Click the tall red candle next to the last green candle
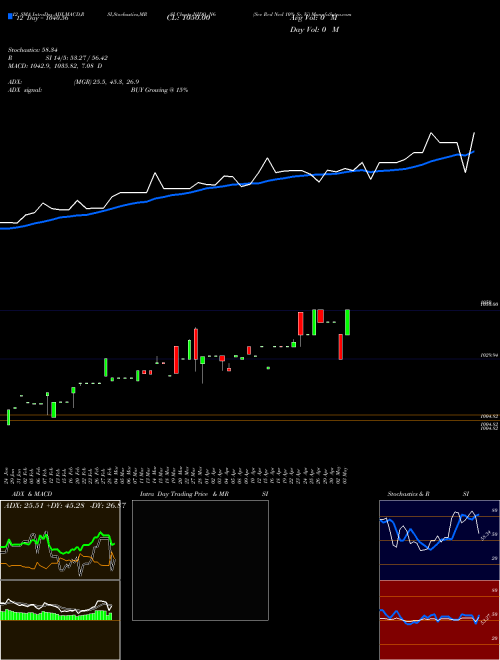The height and width of the screenshot is (660, 500). click(340, 347)
